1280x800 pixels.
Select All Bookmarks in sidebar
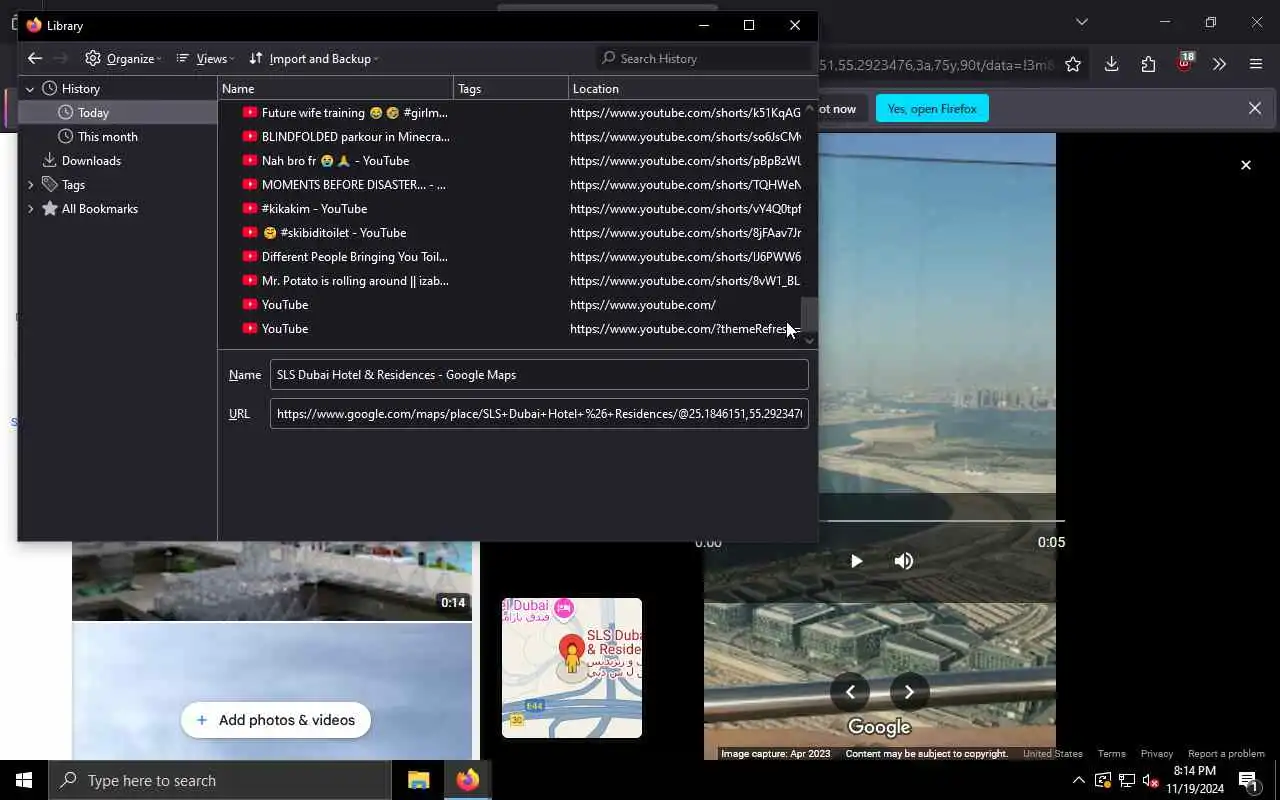coord(100,209)
